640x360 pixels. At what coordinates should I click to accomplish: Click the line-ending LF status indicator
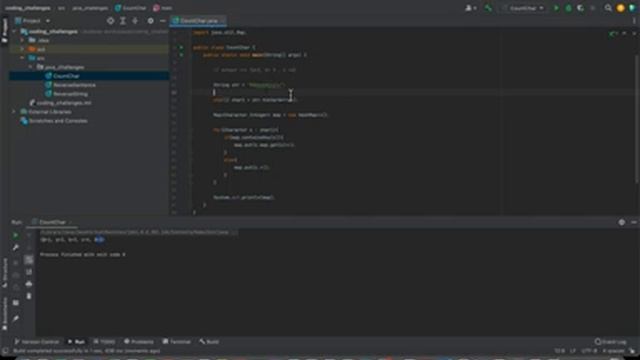(x=573, y=351)
